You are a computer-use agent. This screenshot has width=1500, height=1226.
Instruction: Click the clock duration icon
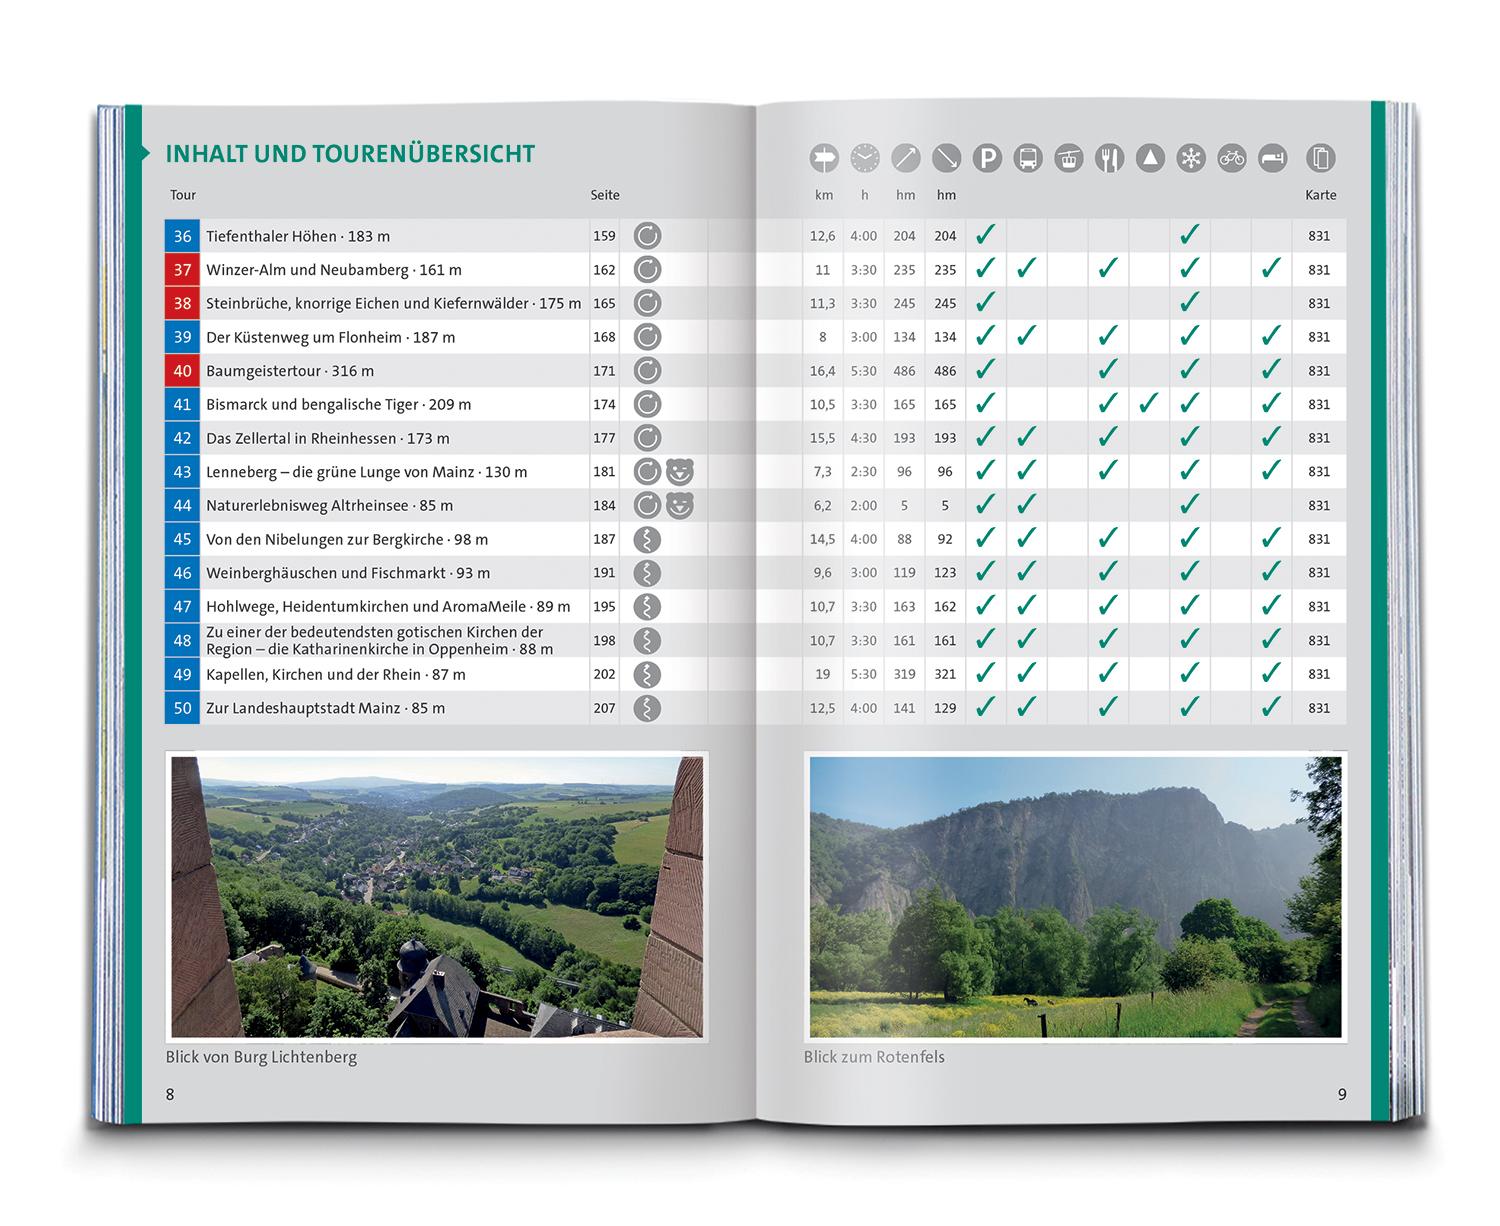point(865,158)
